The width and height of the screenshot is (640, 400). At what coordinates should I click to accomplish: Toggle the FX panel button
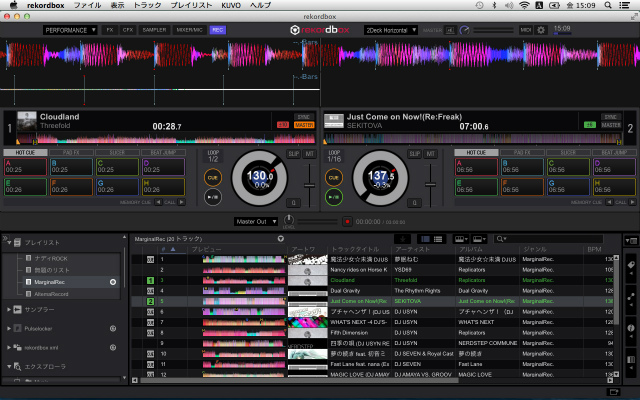tap(110, 30)
